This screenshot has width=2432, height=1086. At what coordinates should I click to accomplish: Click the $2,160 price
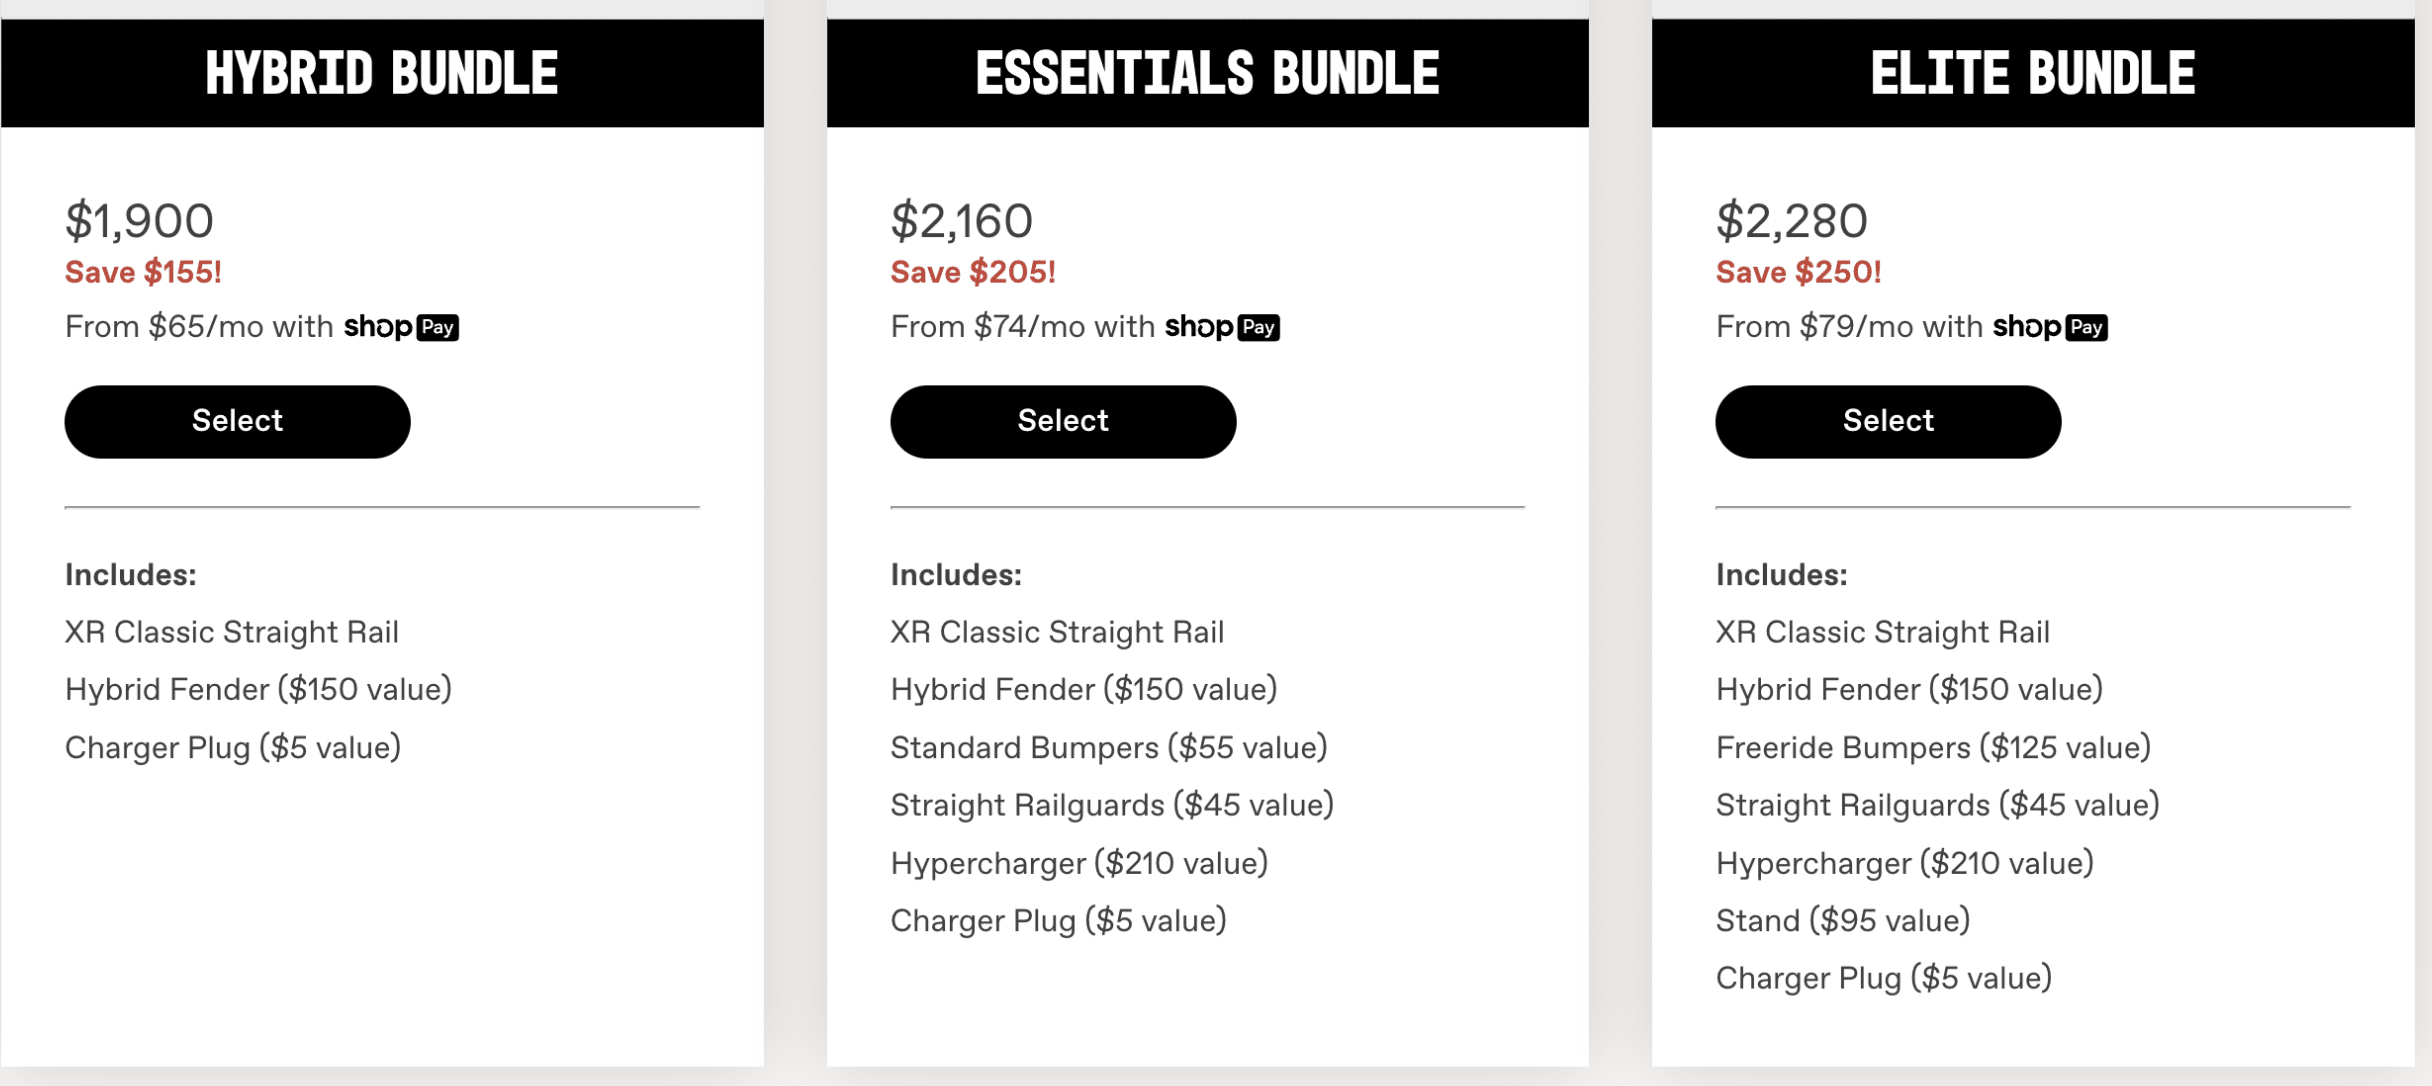[x=961, y=220]
